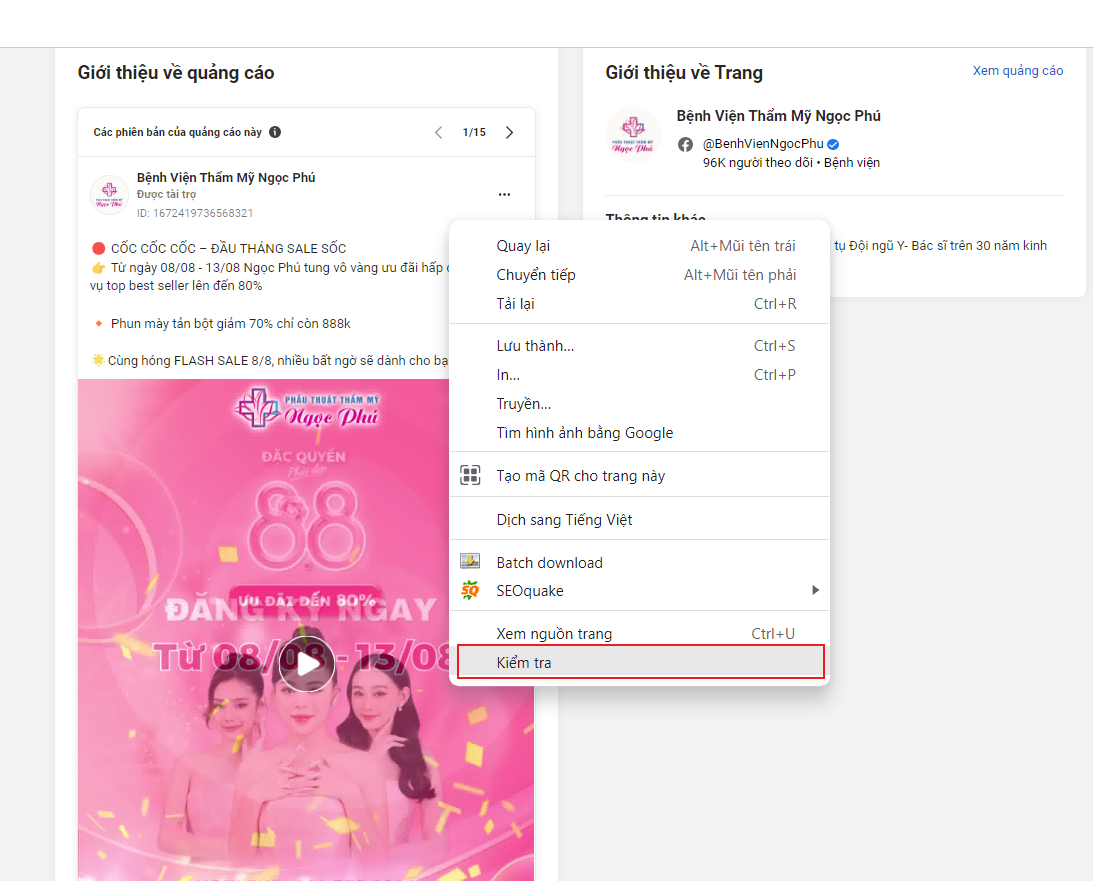Expand the SEOquake submenu arrow

(816, 590)
